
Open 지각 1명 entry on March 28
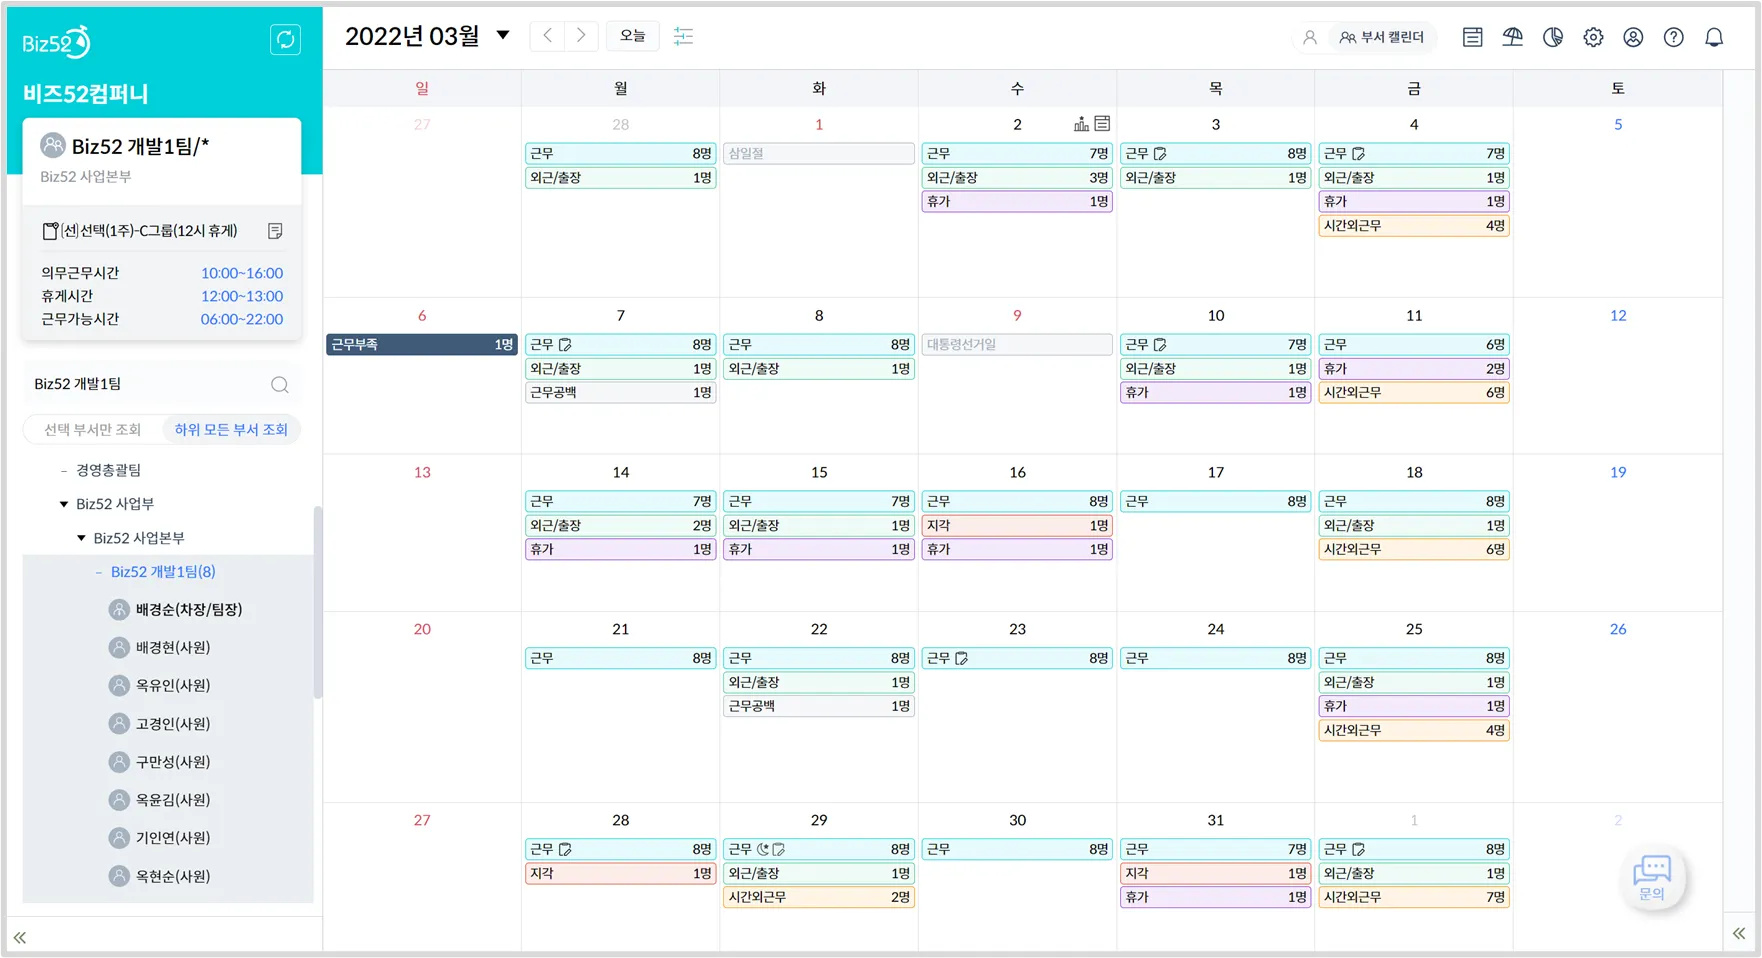point(621,874)
